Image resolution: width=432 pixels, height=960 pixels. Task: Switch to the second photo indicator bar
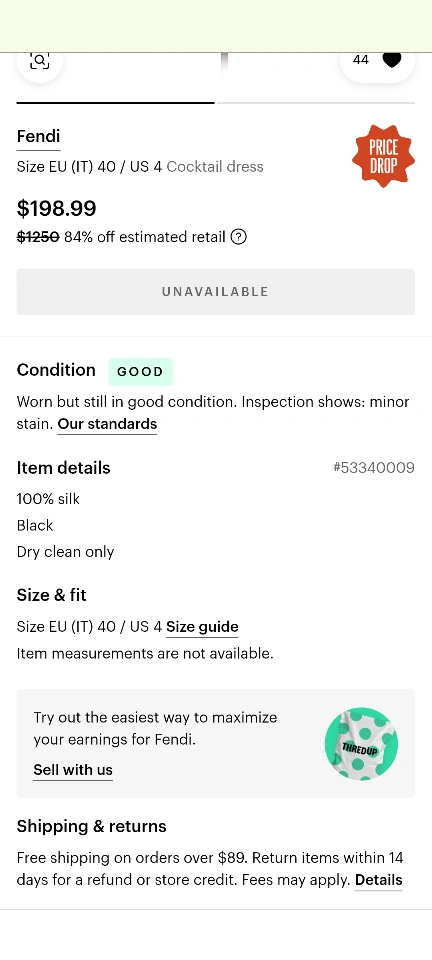pyautogui.click(x=316, y=103)
